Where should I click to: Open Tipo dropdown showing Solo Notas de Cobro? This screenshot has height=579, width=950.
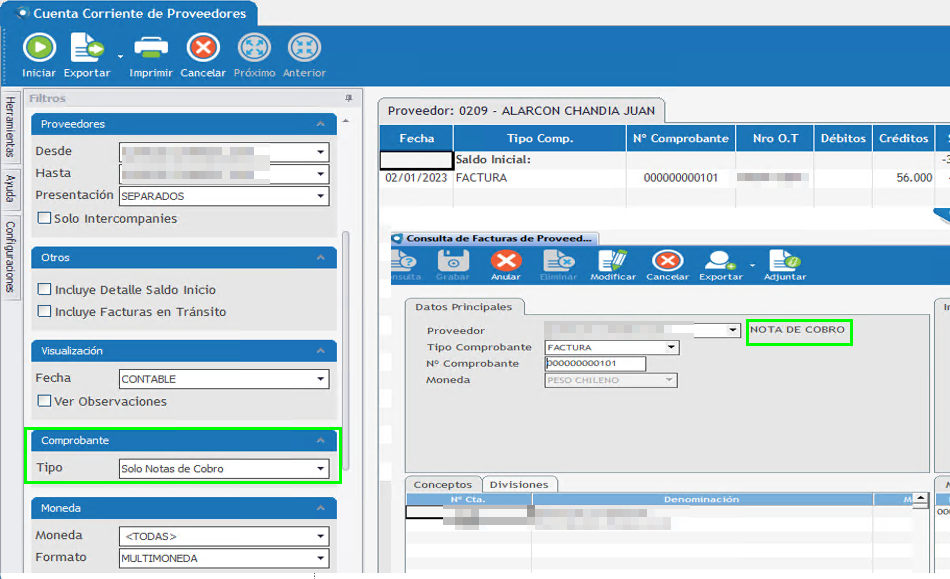click(321, 469)
